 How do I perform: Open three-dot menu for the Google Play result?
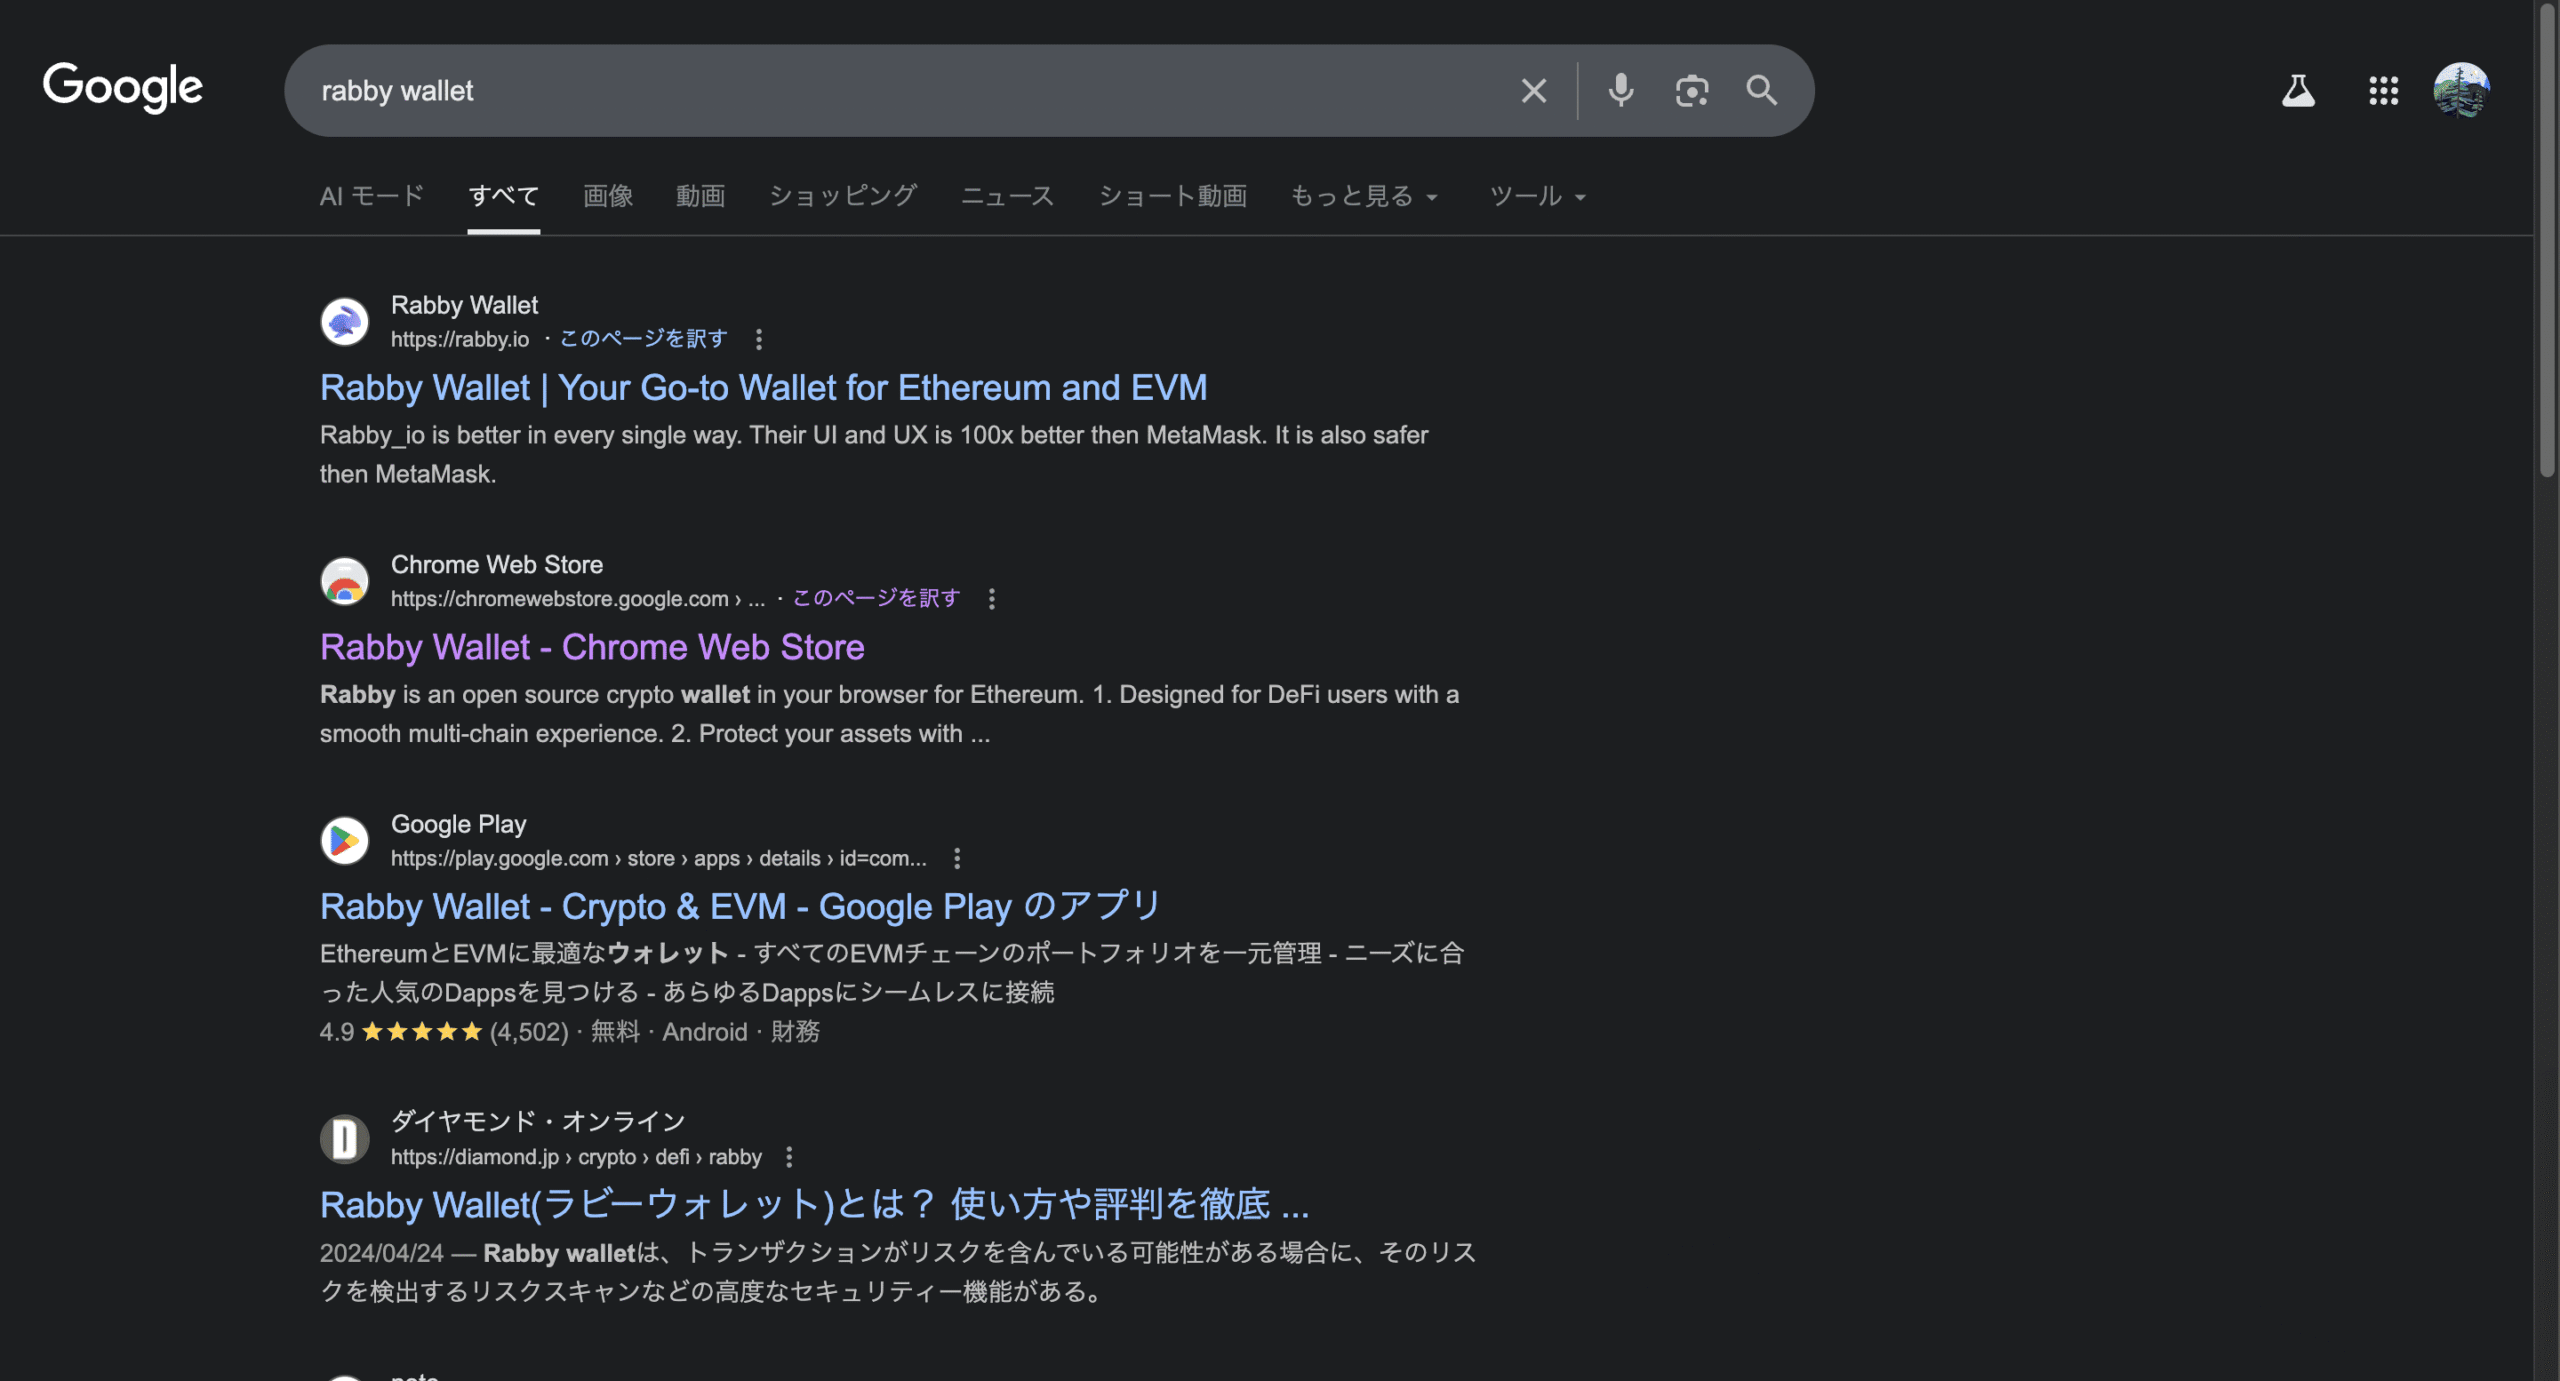coord(957,858)
